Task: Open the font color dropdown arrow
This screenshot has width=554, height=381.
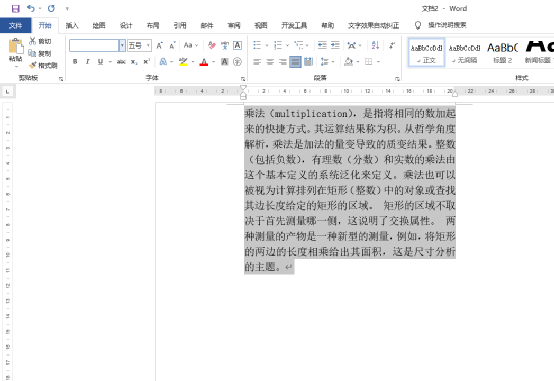Action: coord(213,62)
